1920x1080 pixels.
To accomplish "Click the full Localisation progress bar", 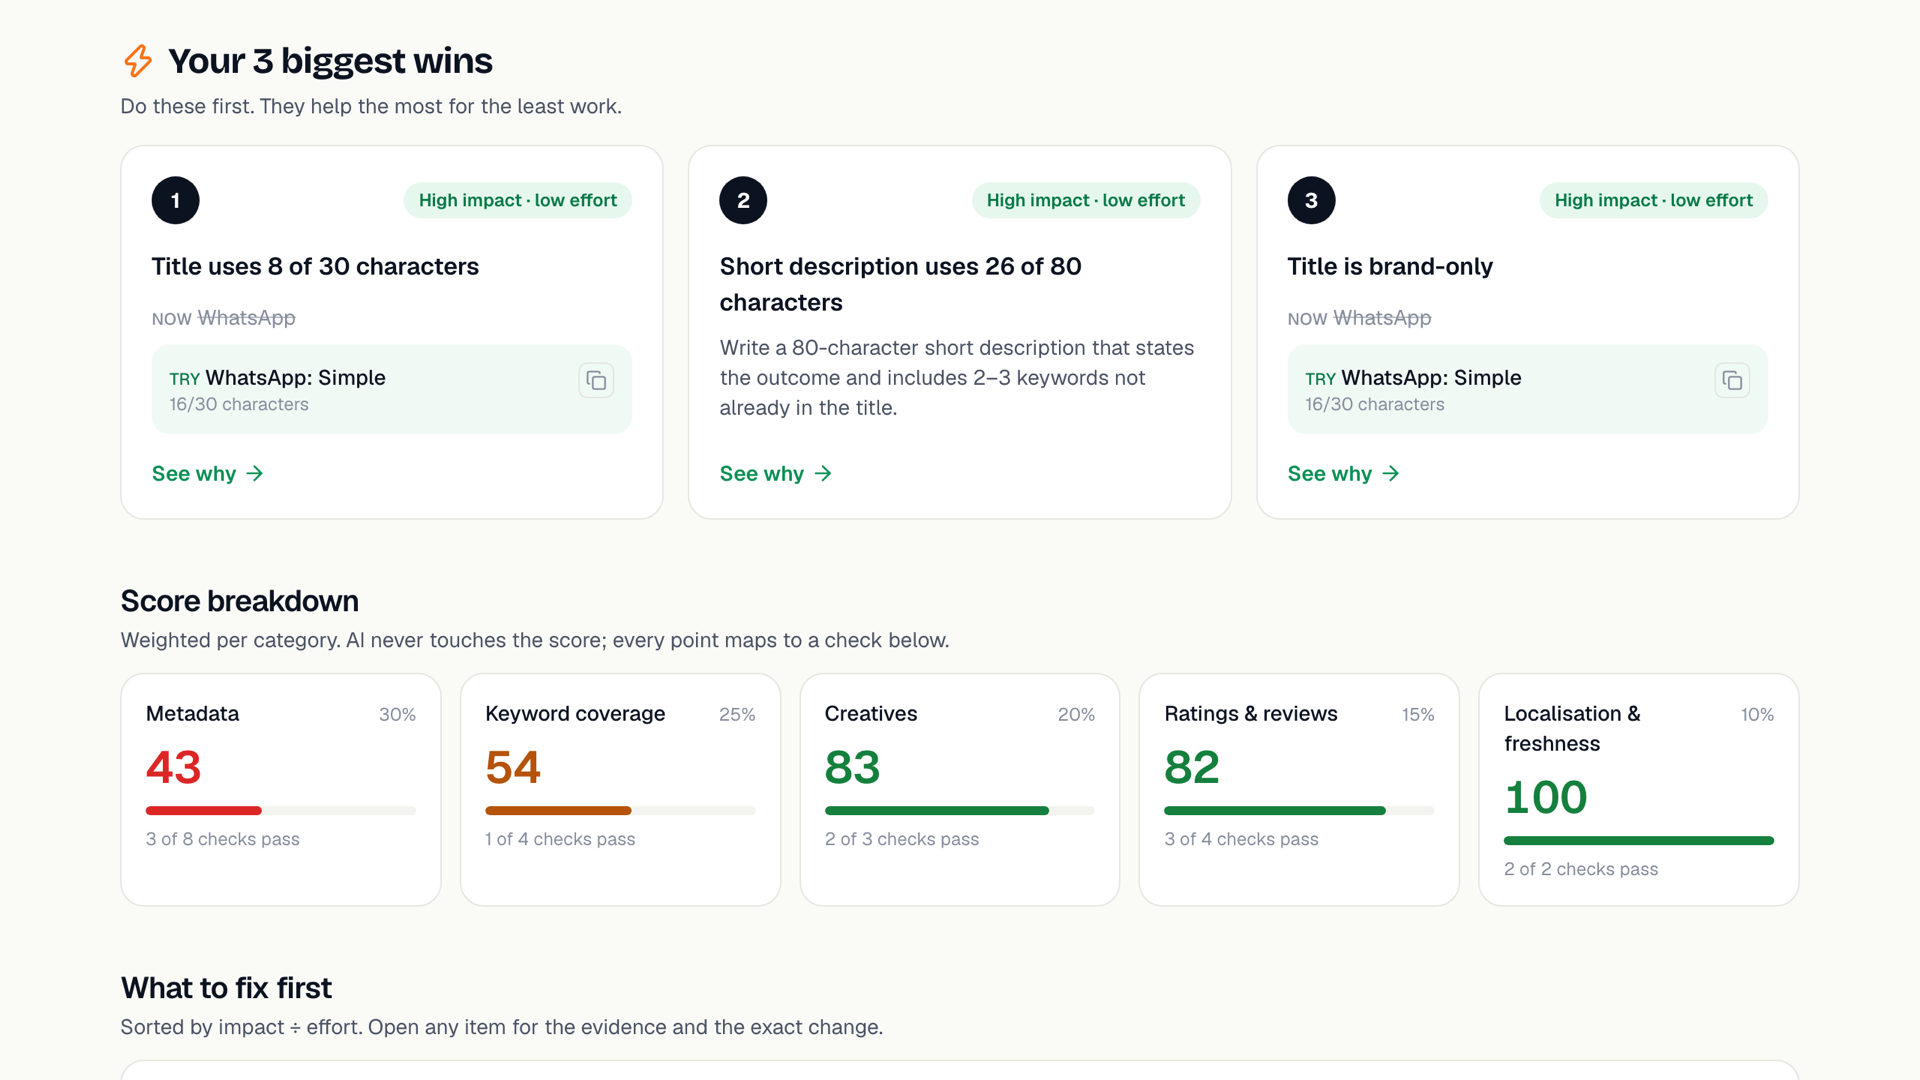I will pos(1638,840).
